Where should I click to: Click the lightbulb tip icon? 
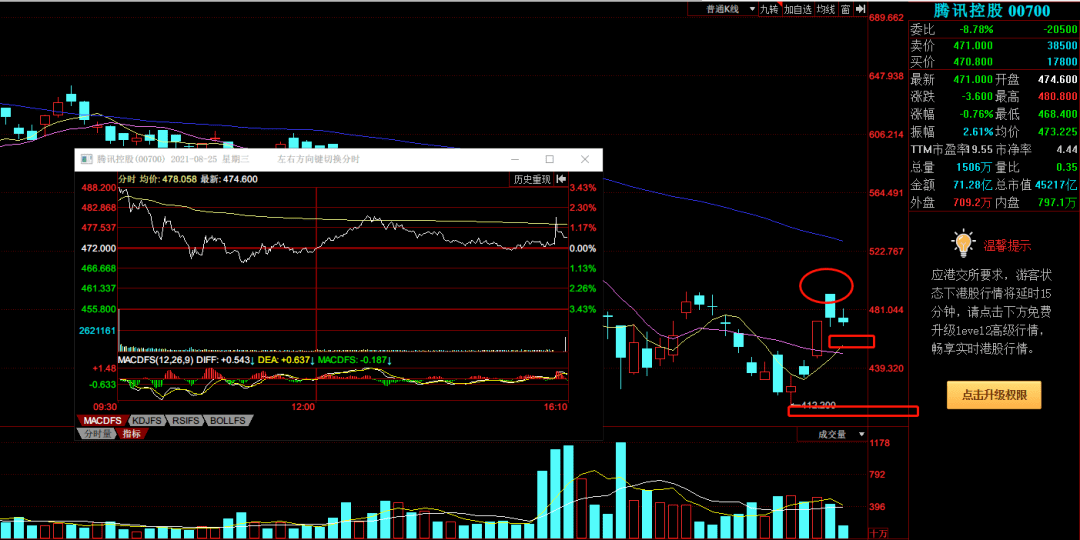tap(963, 243)
